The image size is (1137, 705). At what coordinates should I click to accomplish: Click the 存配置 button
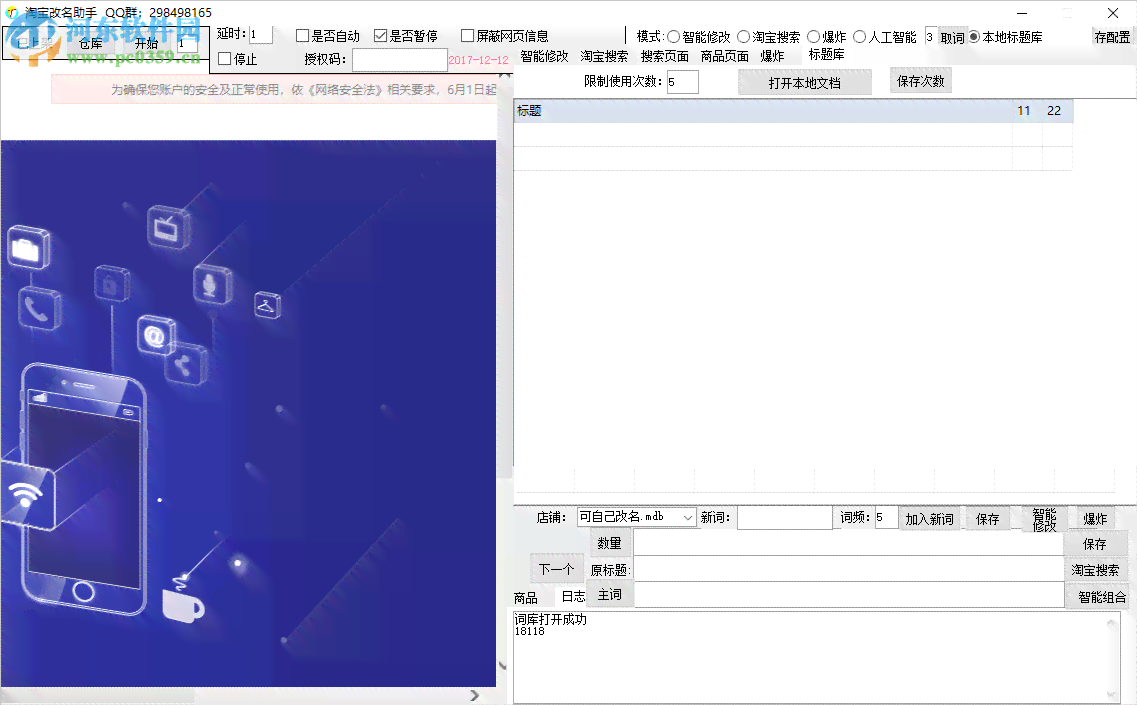(1112, 37)
